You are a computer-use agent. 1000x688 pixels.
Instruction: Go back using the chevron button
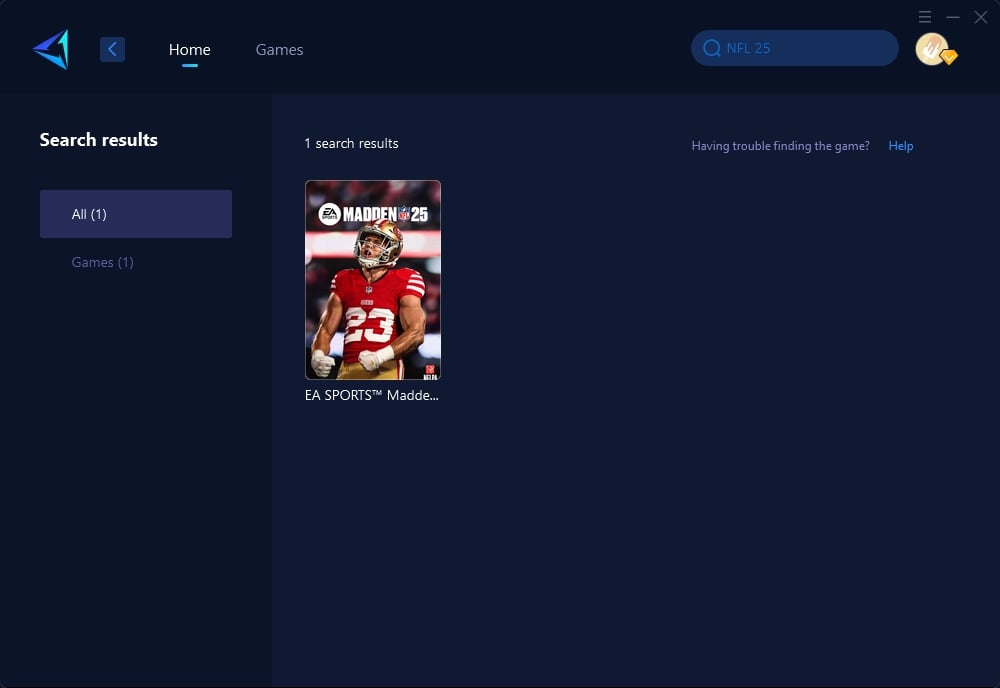112,49
